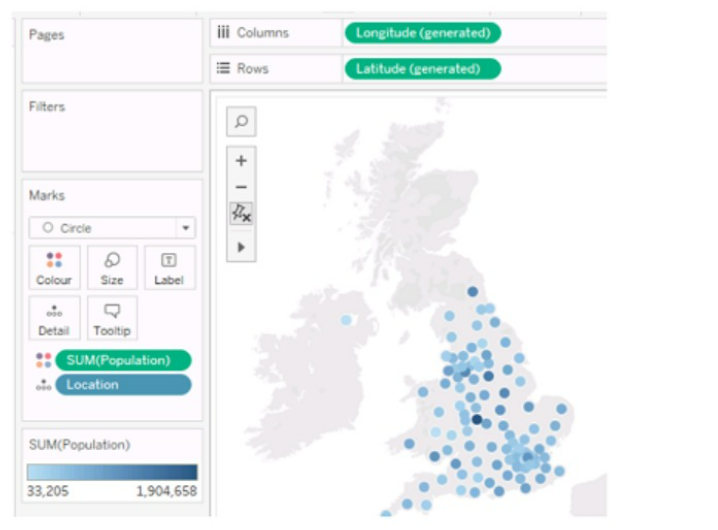Screen dimensions: 718x530
Task: Select the Location detail pill
Action: pyautogui.click(x=123, y=385)
